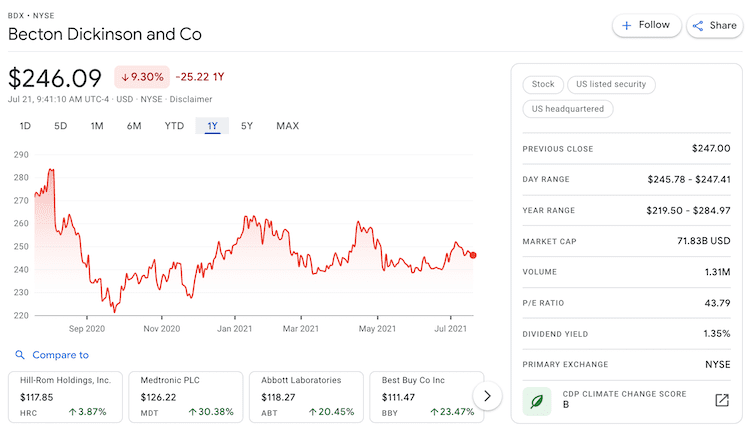Click the Mar 2021 axis label
Image resolution: width=750 pixels, height=427 pixels.
[x=301, y=328]
